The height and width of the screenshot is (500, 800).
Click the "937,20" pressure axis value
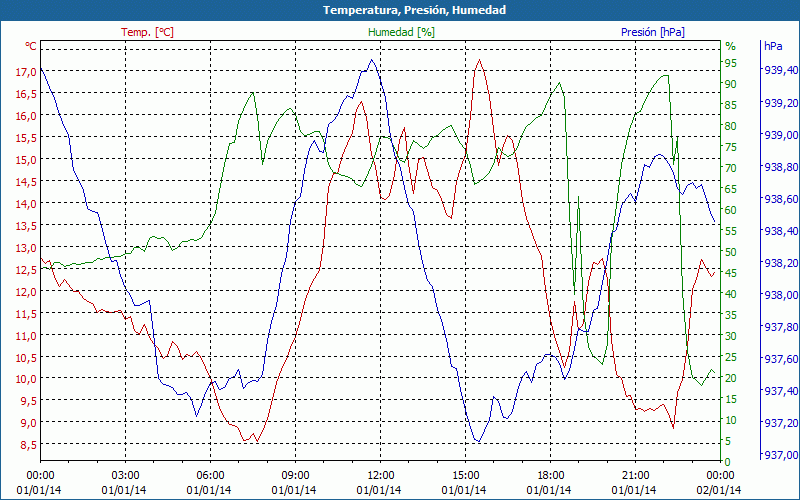coord(781,423)
